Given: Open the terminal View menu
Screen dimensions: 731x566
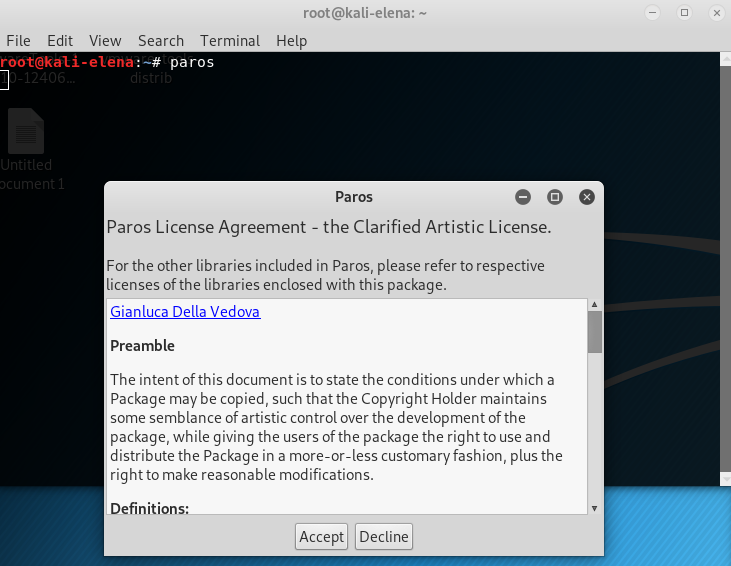Looking at the screenshot, I should coord(105,41).
